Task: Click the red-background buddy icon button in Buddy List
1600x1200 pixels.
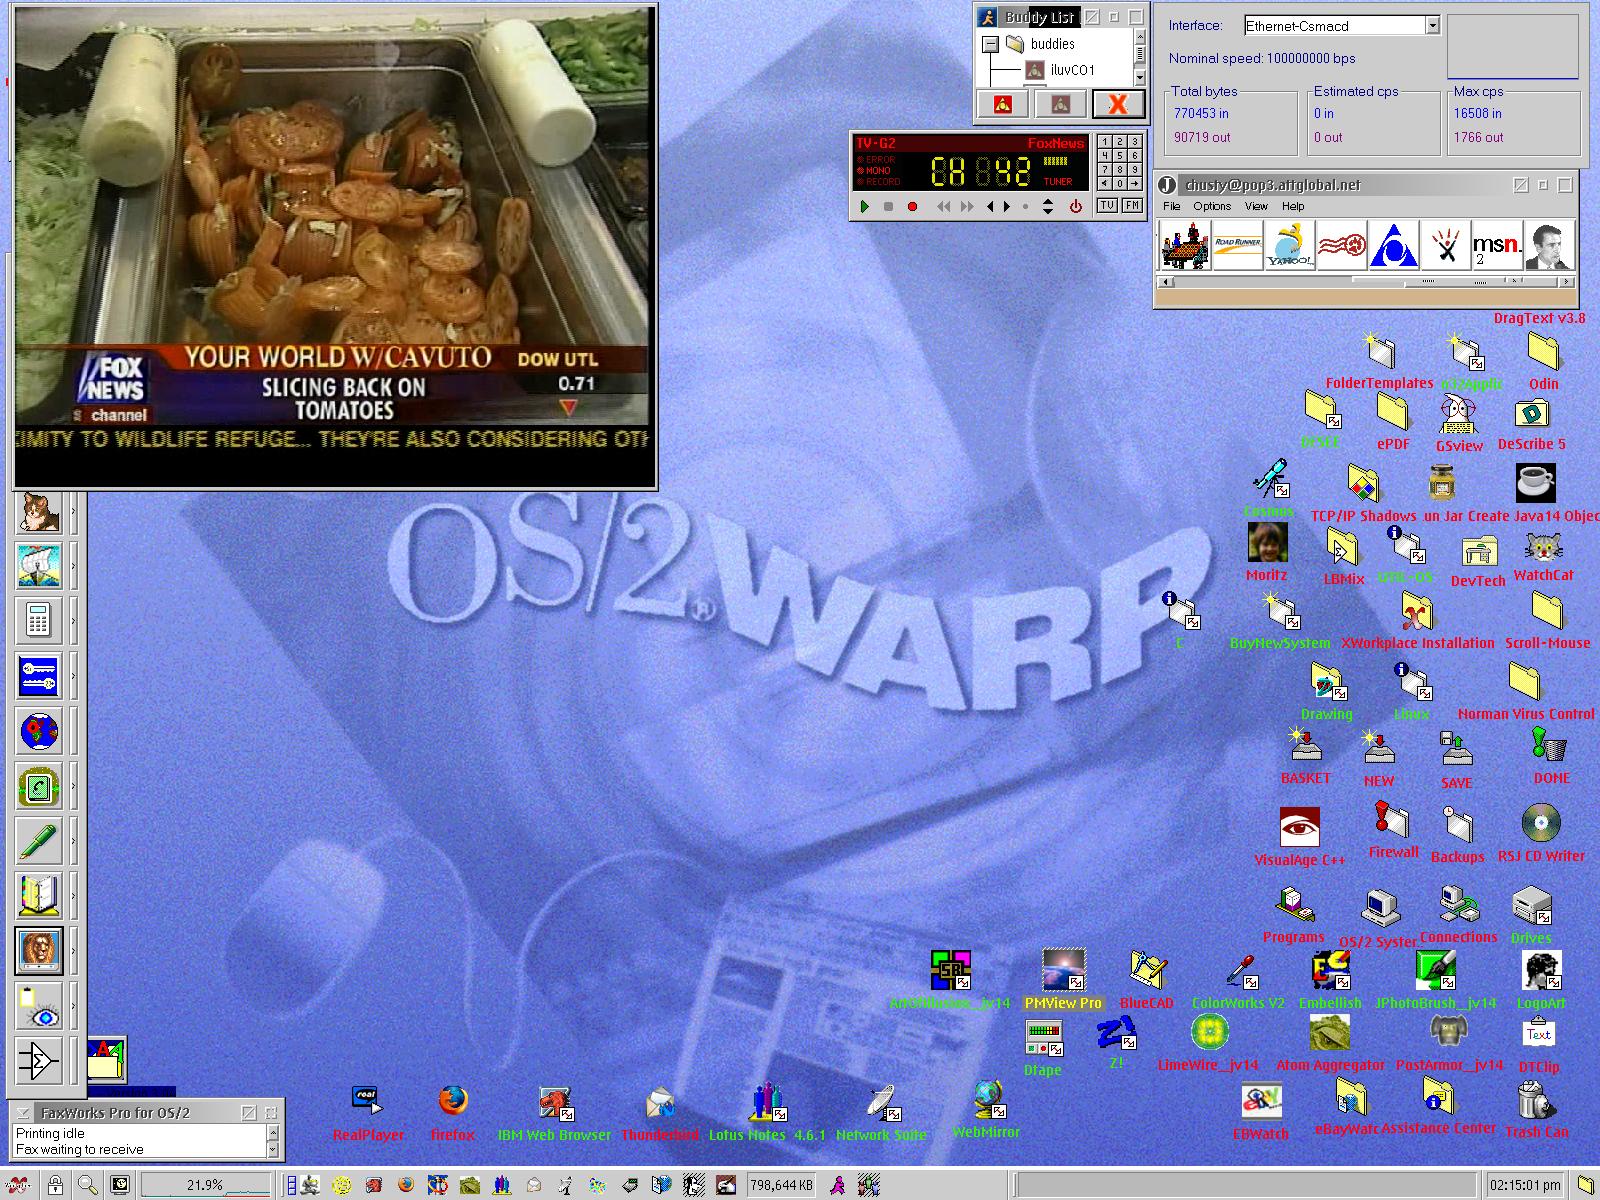Action: 1003,104
